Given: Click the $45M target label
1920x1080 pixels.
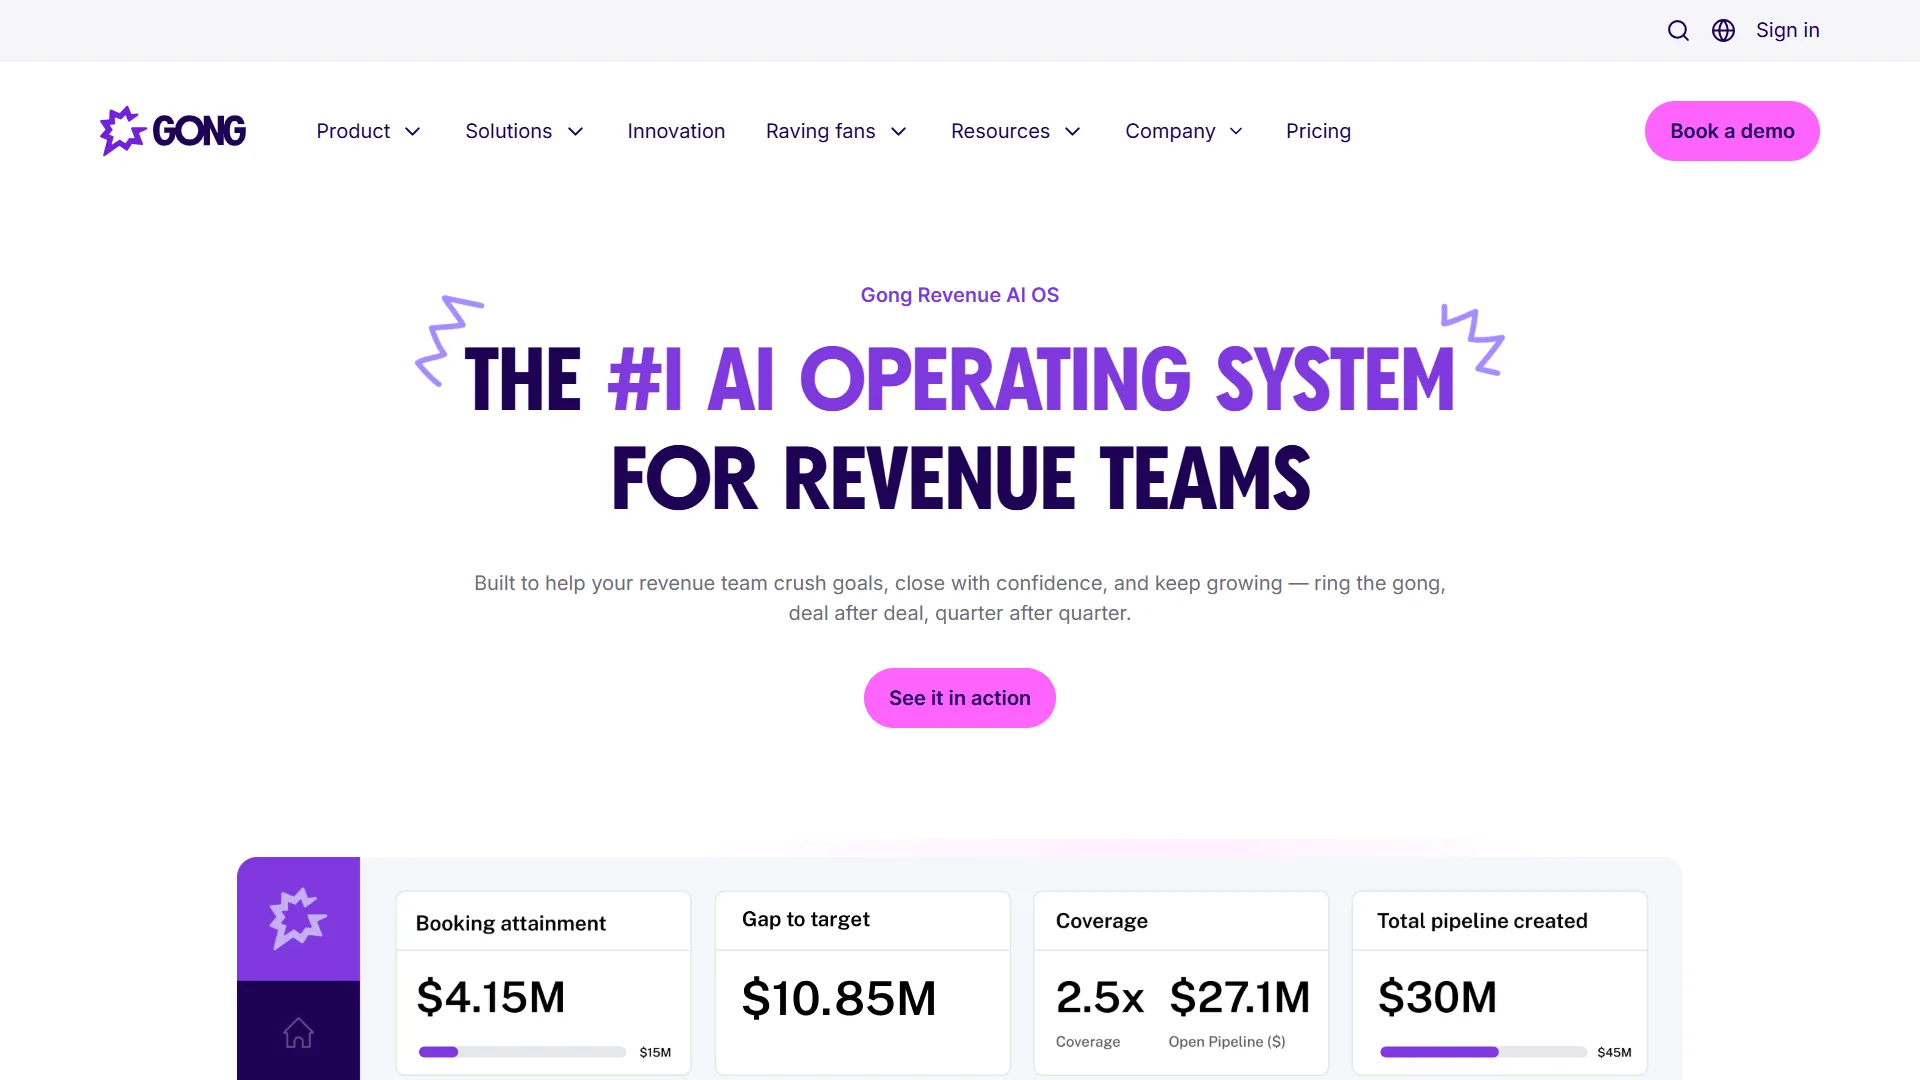Looking at the screenshot, I should 1614,1052.
